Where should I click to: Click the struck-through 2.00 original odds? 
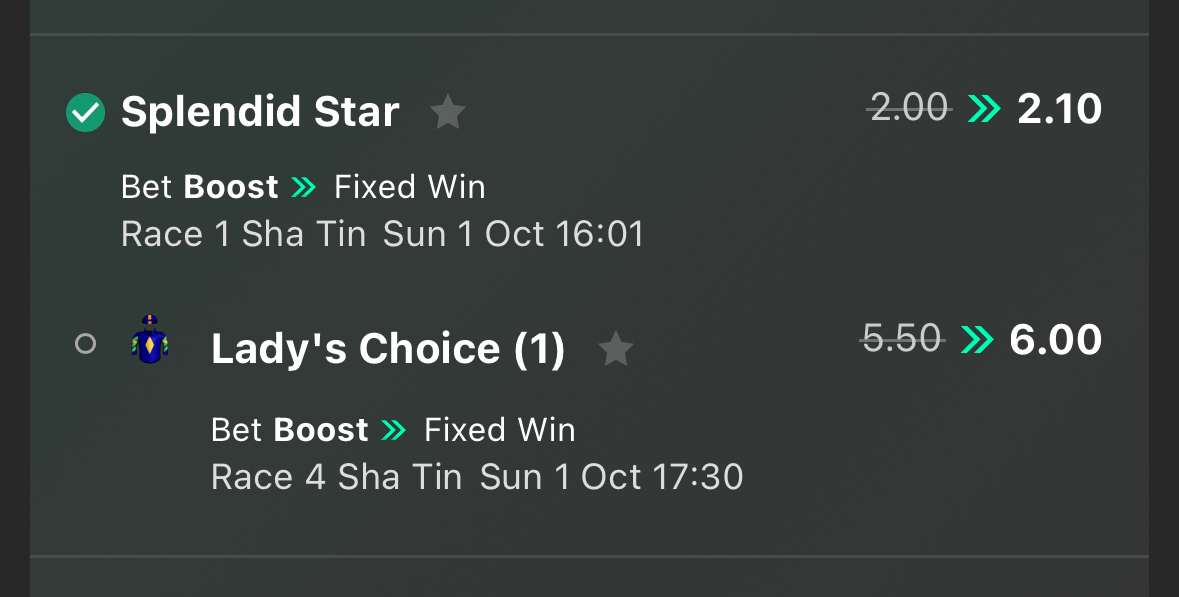tap(909, 108)
